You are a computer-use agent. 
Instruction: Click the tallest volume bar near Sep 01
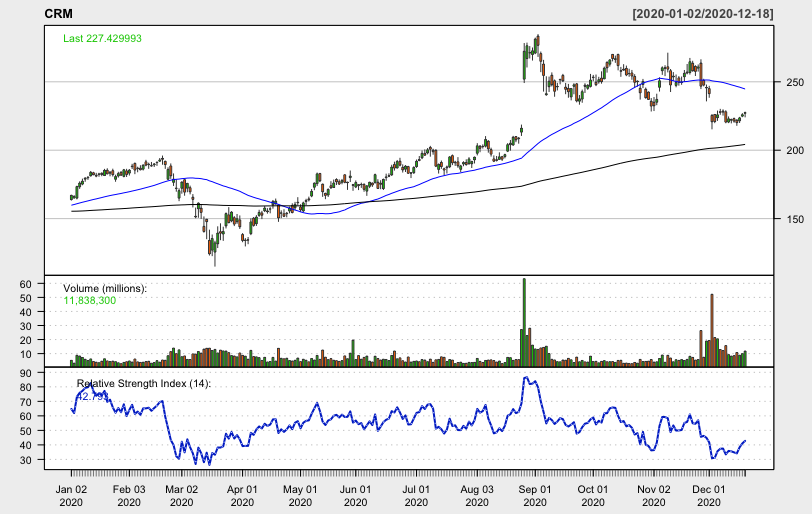pyautogui.click(x=524, y=322)
